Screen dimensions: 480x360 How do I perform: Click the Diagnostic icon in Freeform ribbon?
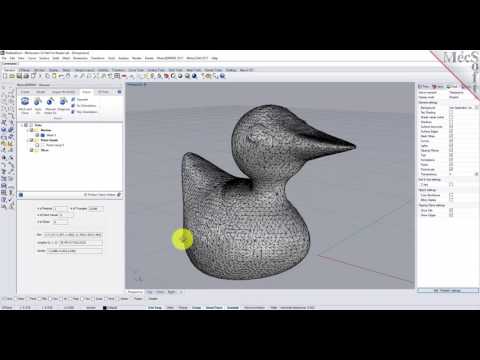[63, 101]
